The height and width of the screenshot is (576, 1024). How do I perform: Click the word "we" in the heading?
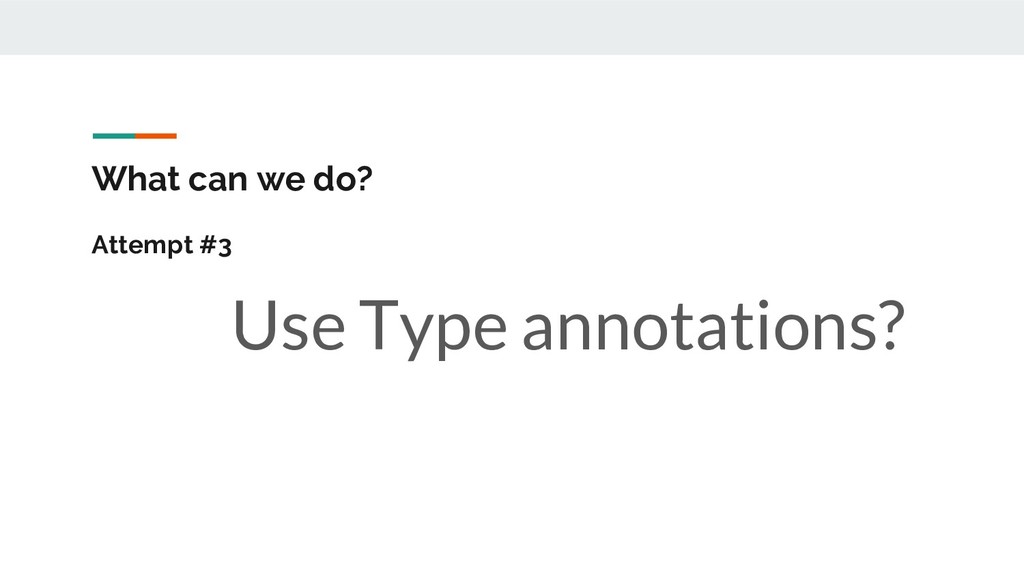click(262, 182)
